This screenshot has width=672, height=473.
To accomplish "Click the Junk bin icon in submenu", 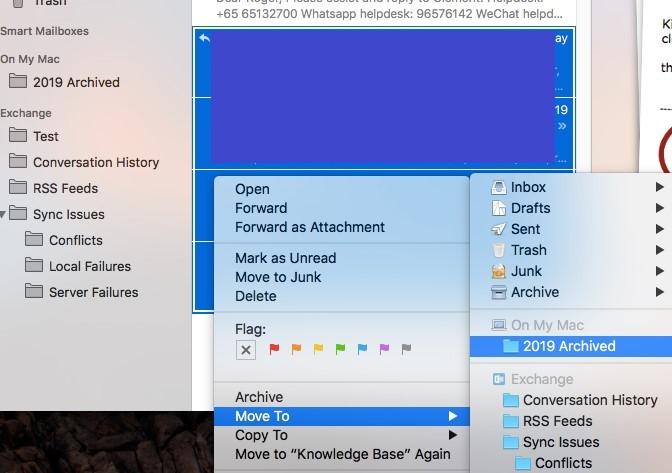I will 499,271.
